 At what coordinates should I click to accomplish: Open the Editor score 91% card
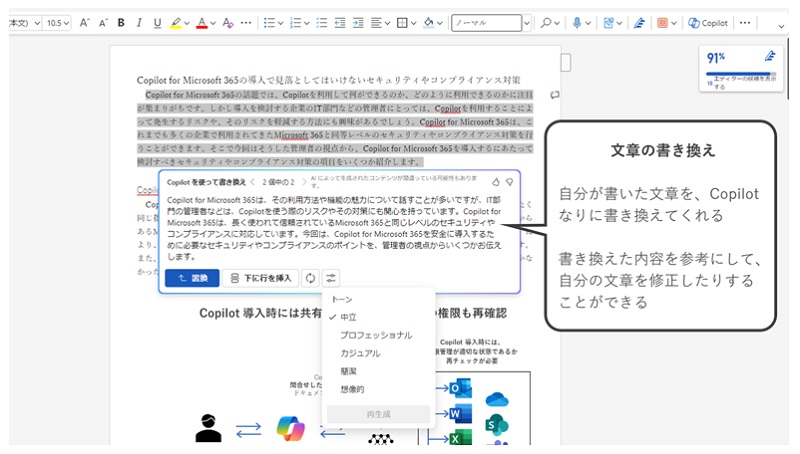(x=741, y=69)
